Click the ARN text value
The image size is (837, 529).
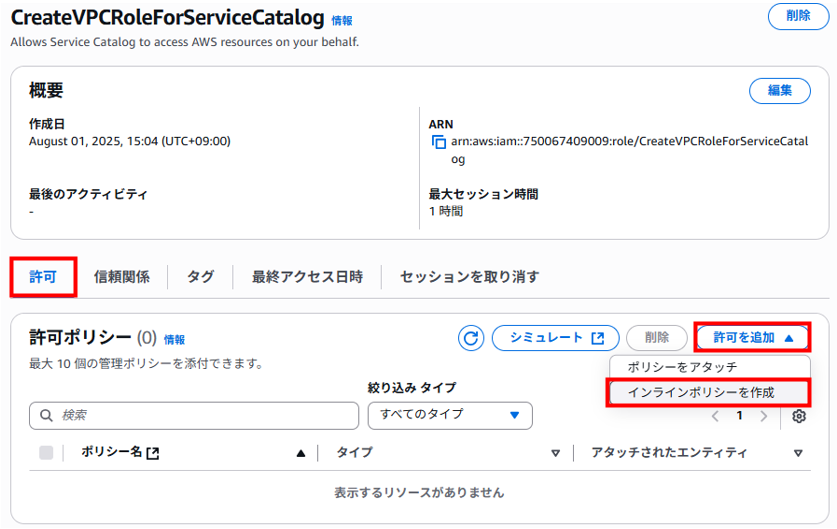pos(629,150)
